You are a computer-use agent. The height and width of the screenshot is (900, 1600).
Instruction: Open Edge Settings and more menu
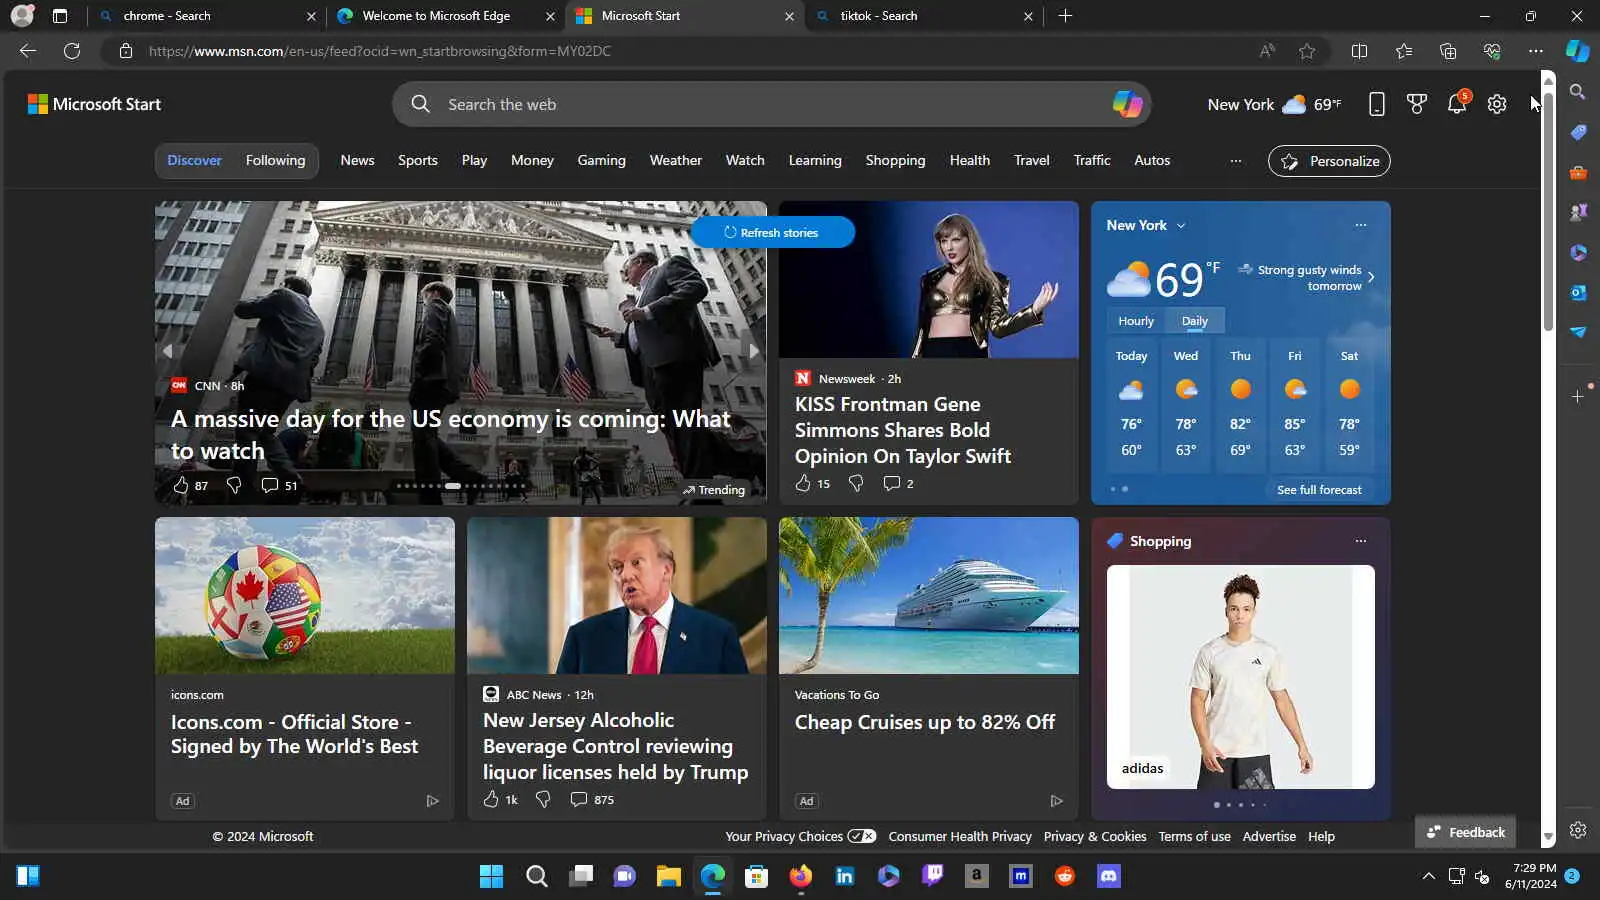[x=1536, y=51]
